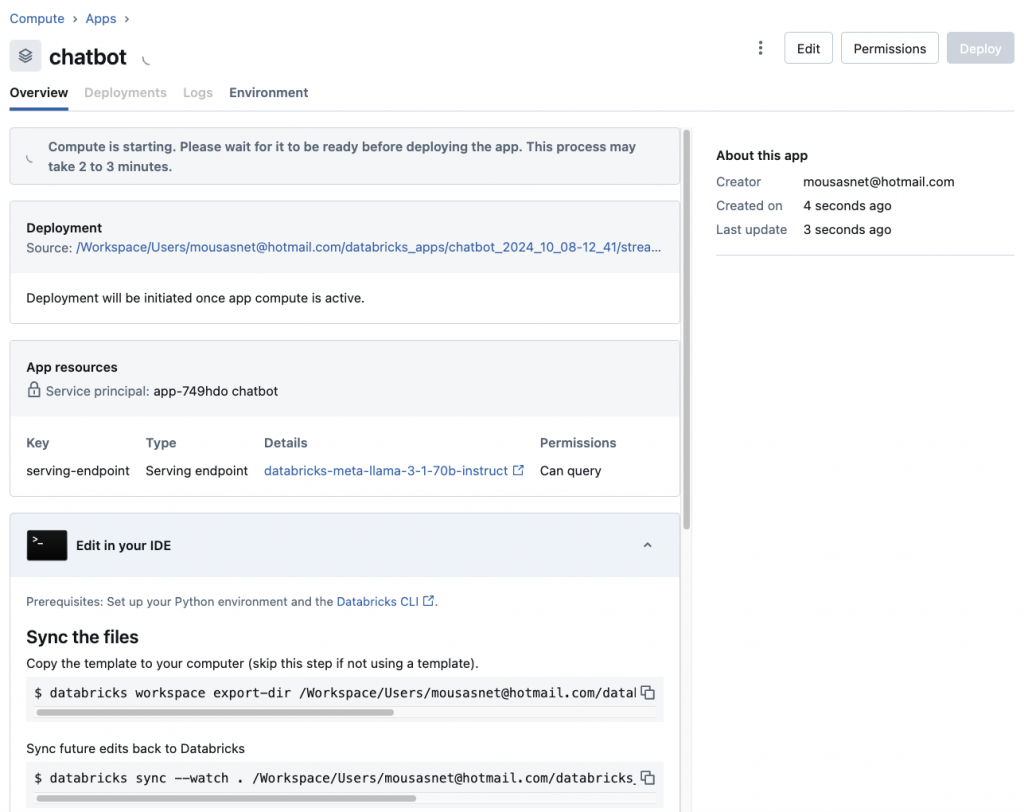This screenshot has width=1024, height=812.
Task: Click the external link icon next to serving endpoint
Action: coord(518,471)
